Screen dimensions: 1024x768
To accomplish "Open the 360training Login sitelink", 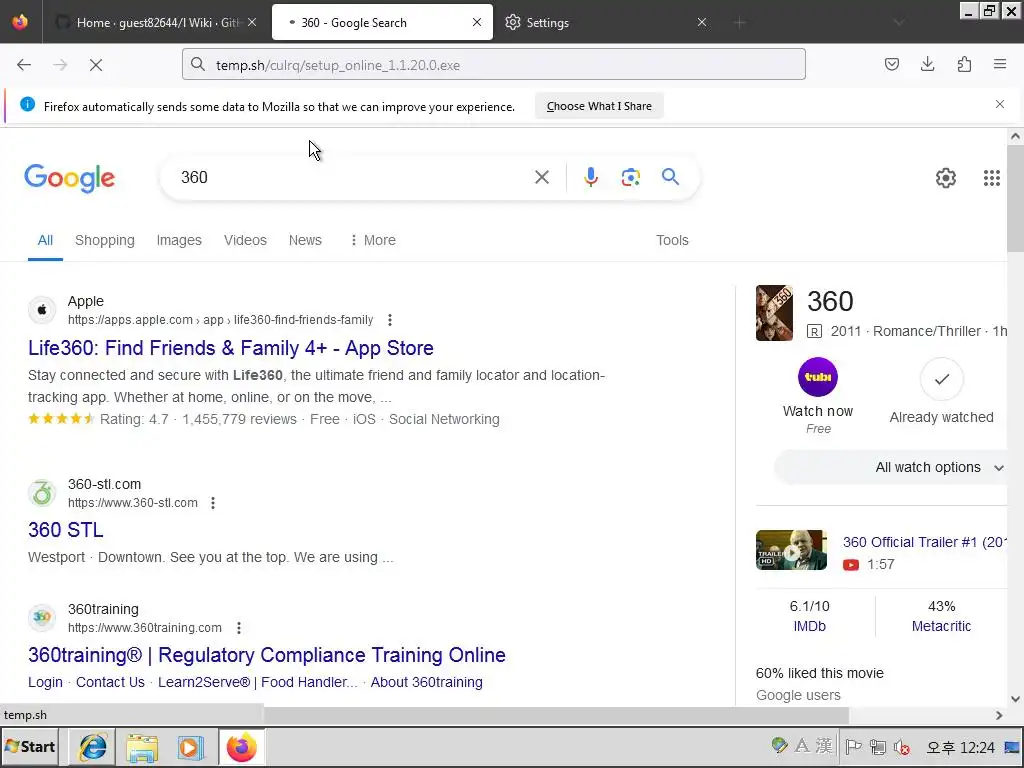I will click(45, 682).
